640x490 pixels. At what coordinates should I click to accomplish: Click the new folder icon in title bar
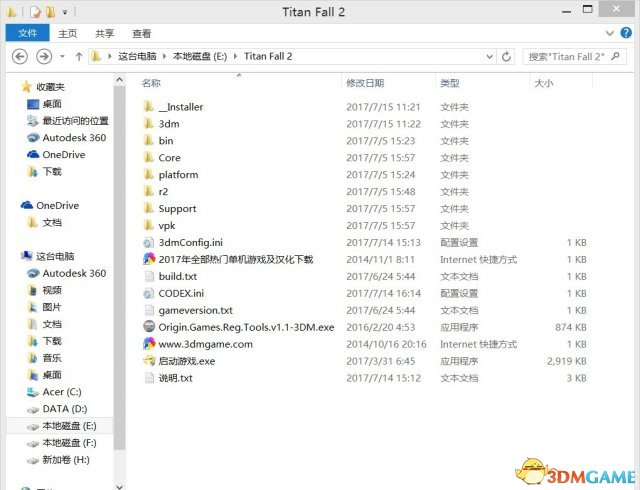coord(50,12)
